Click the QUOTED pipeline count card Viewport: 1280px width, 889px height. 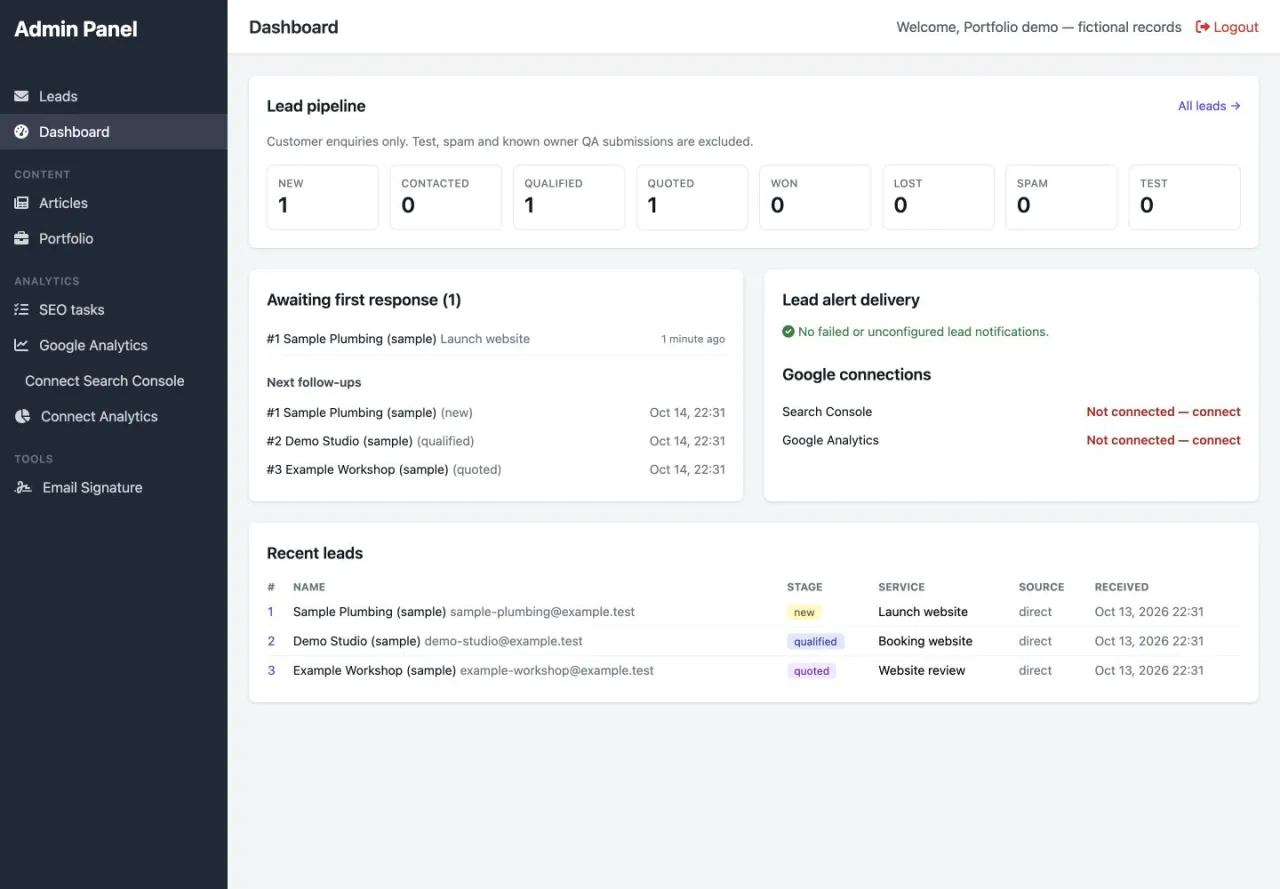(x=692, y=197)
